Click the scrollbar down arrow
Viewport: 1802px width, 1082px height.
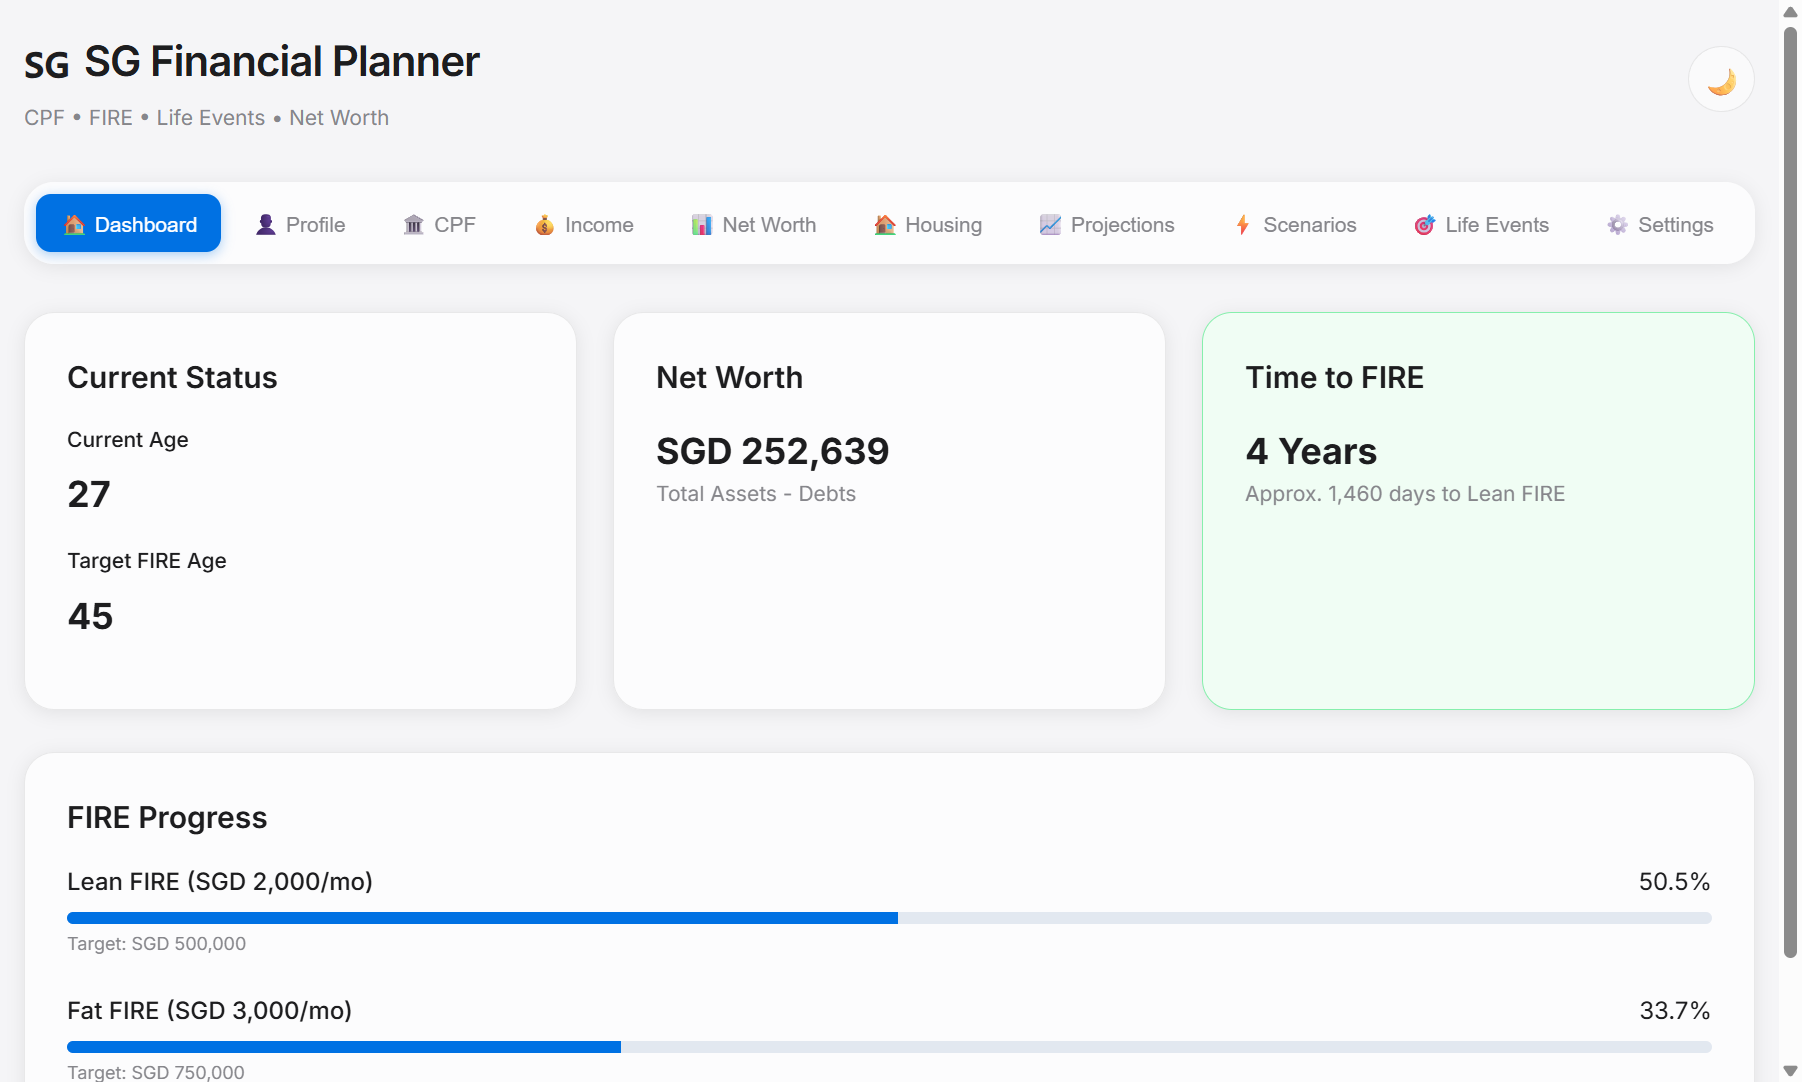[x=1790, y=1070]
